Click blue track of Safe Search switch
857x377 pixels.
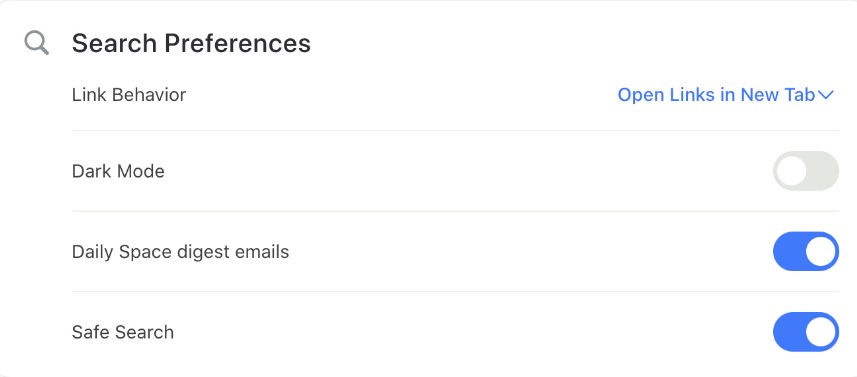point(788,332)
